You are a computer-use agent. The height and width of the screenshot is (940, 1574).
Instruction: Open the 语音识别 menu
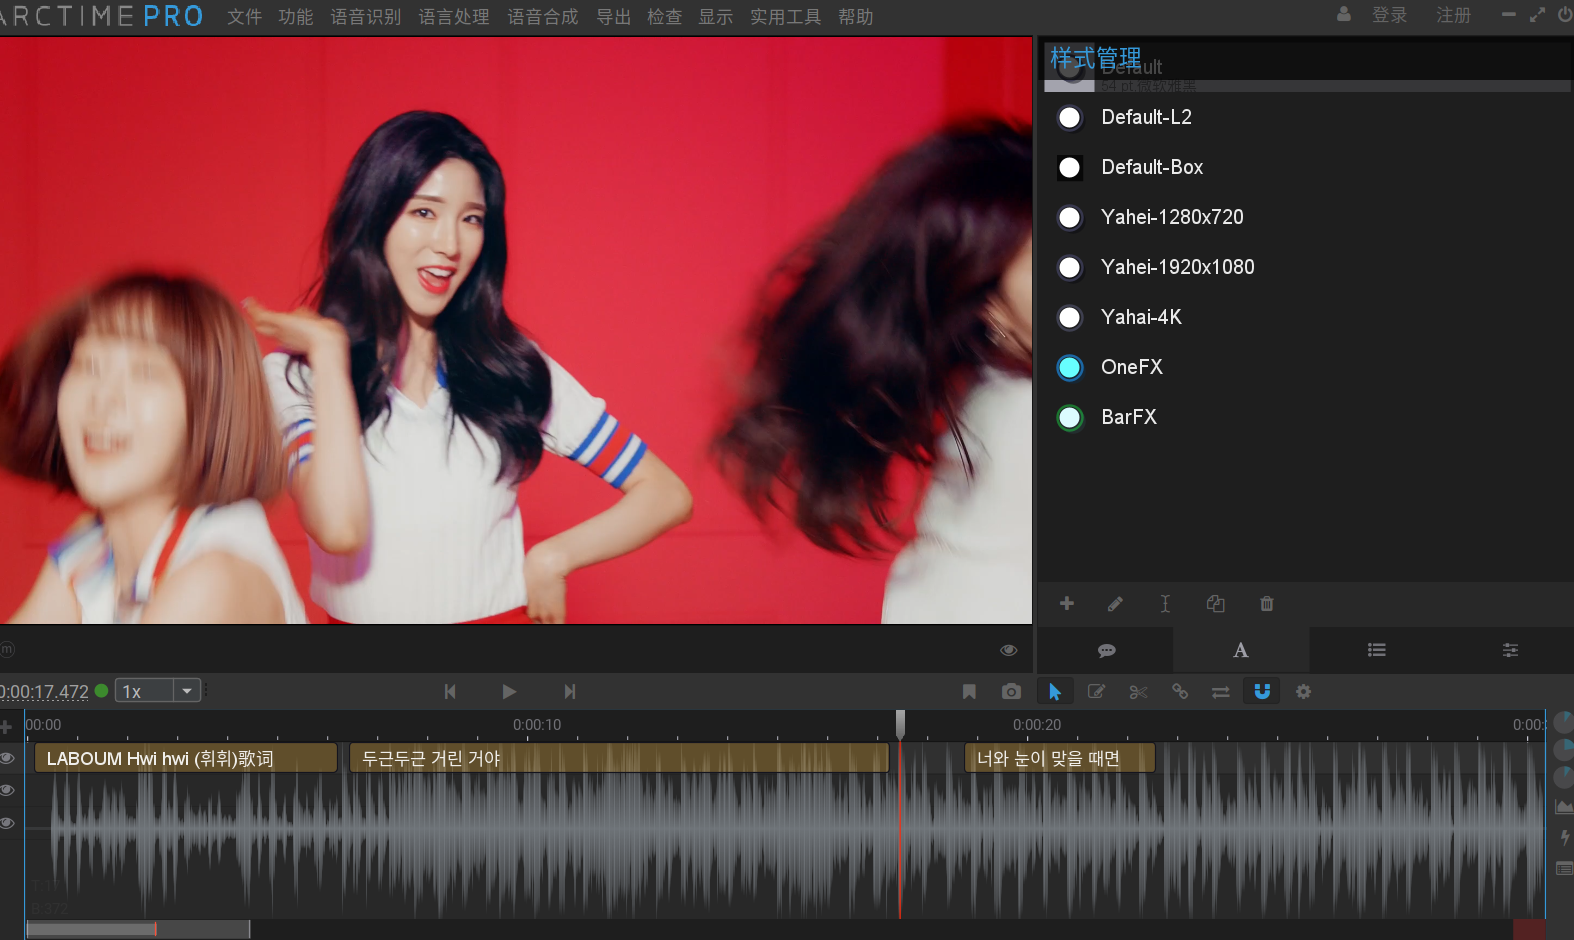[365, 17]
